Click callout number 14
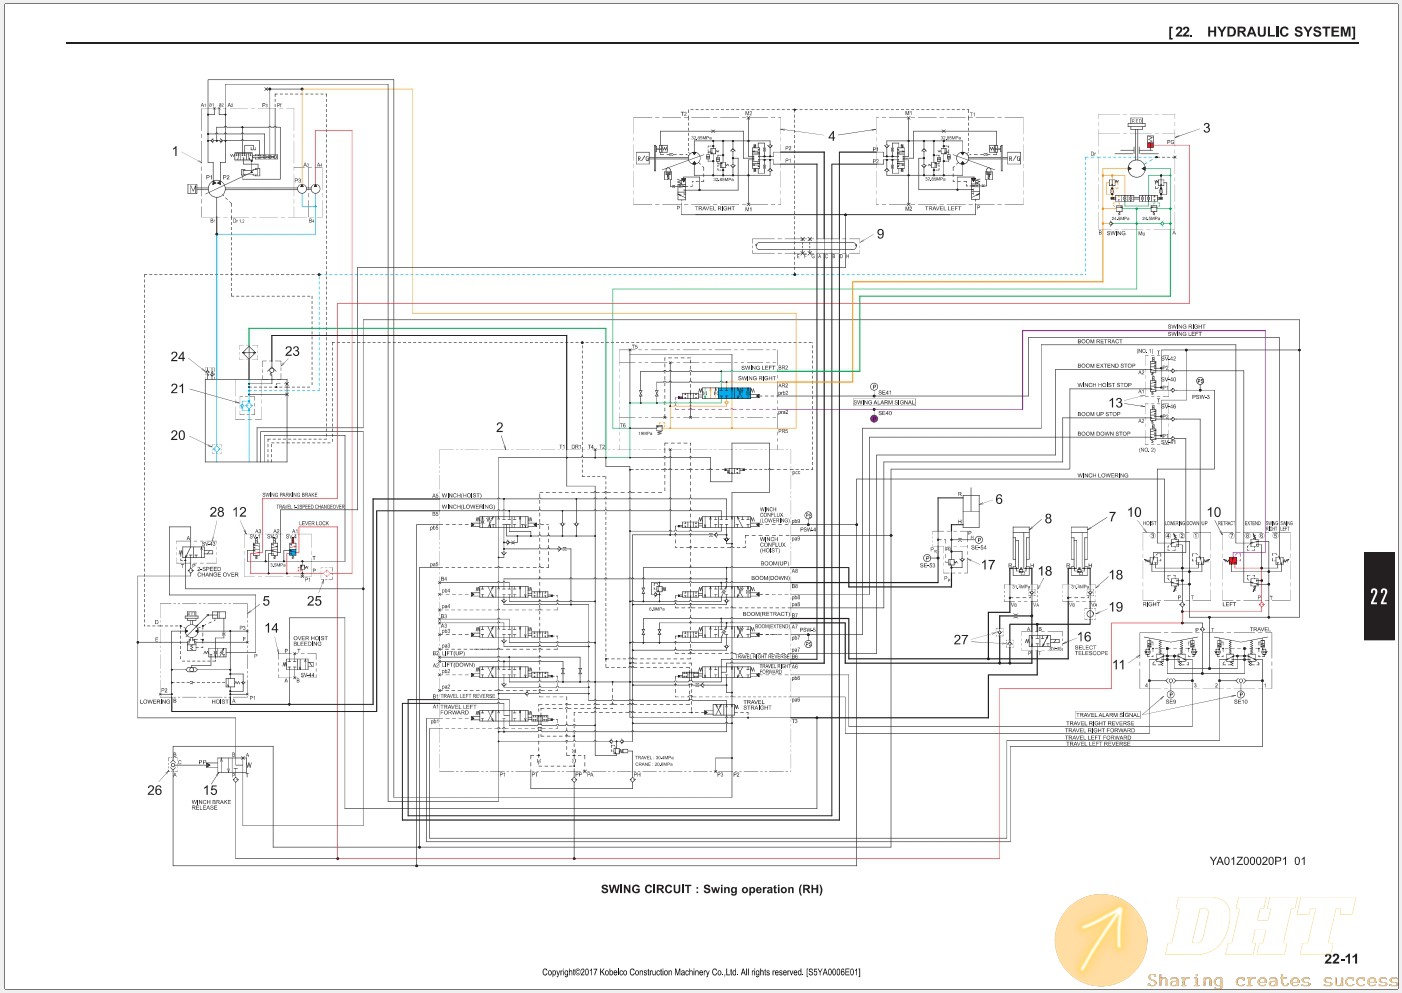Screen dimensions: 1402x993 click(272, 628)
